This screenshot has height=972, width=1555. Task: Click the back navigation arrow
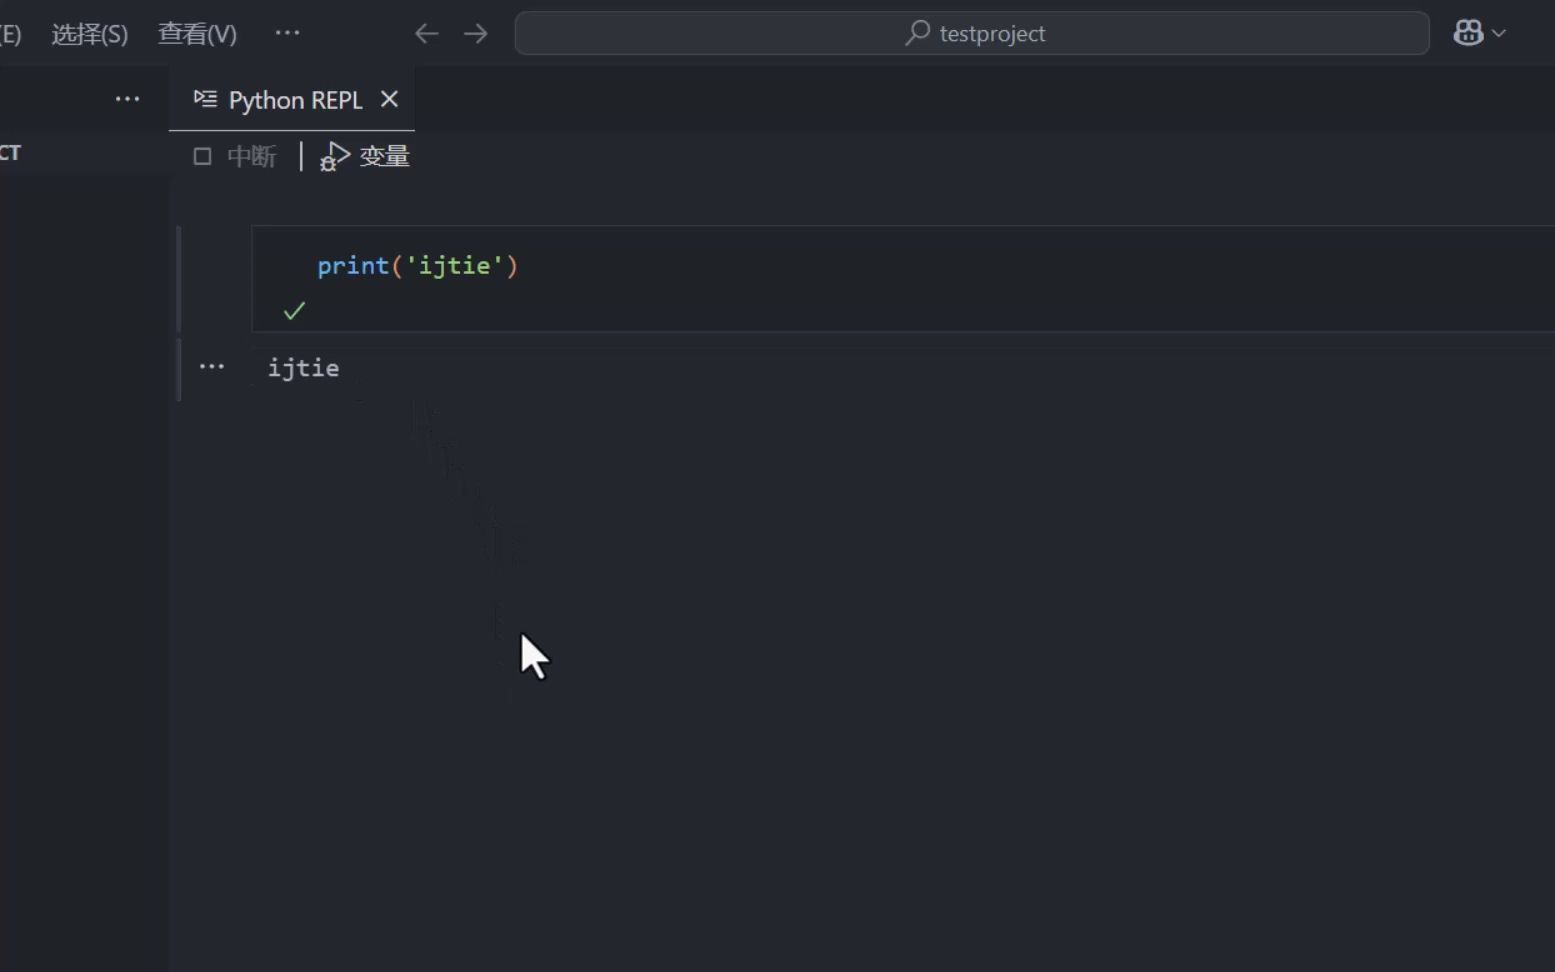pyautogui.click(x=426, y=33)
